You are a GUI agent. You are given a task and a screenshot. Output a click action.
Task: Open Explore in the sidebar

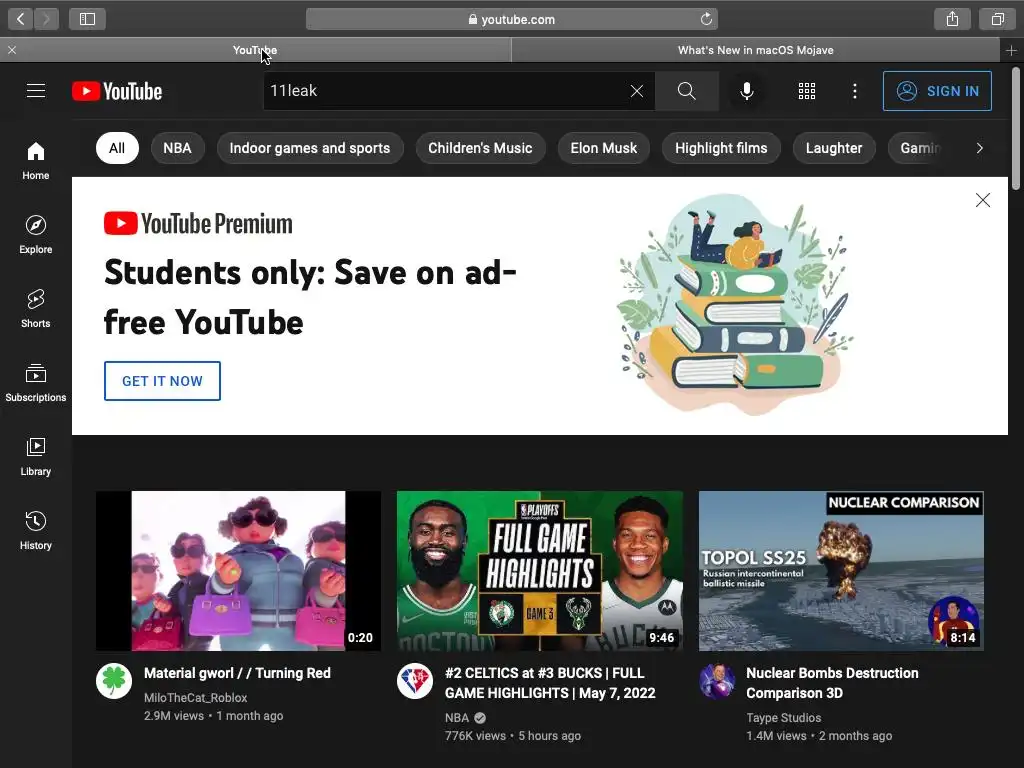click(36, 234)
